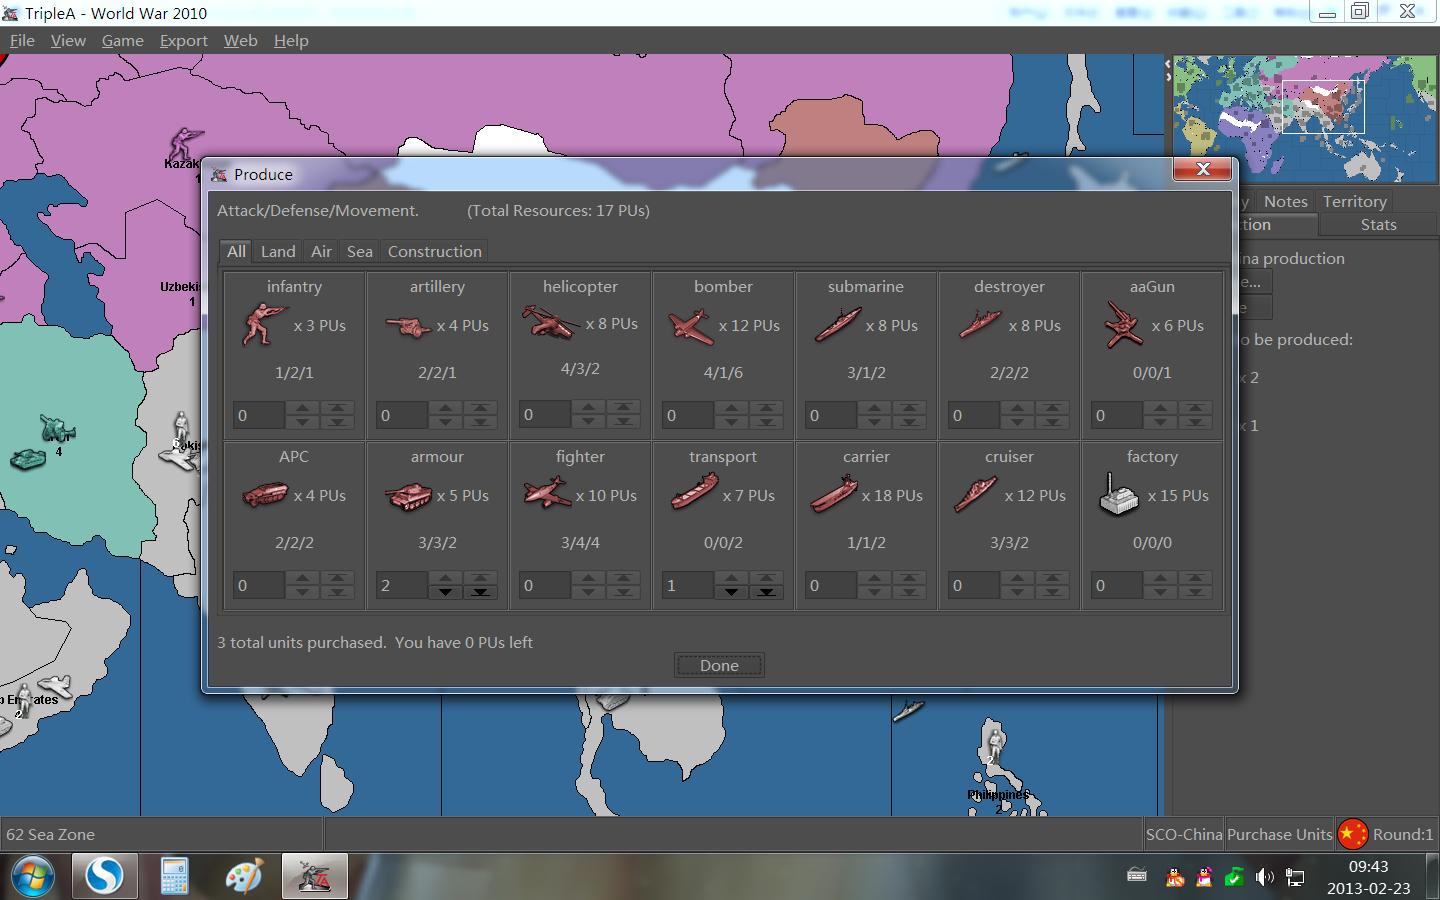Open Sogou browser from the taskbar

coord(105,877)
